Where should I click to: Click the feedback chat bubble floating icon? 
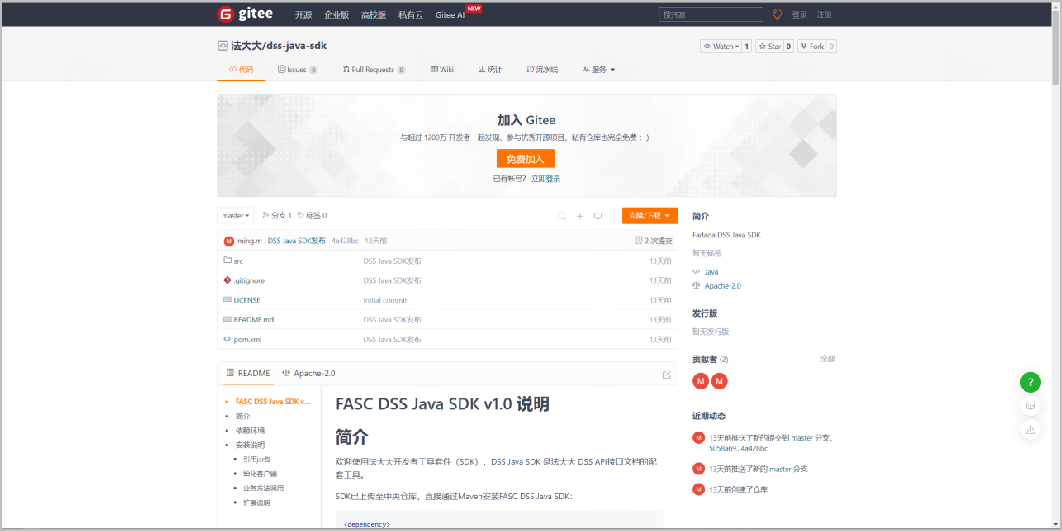coord(1030,406)
